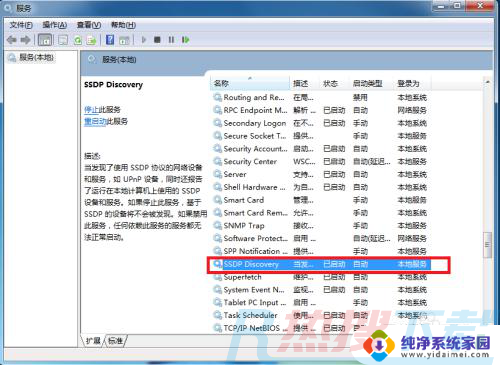
Task: Sort by the 名称 column header
Action: tap(250, 83)
